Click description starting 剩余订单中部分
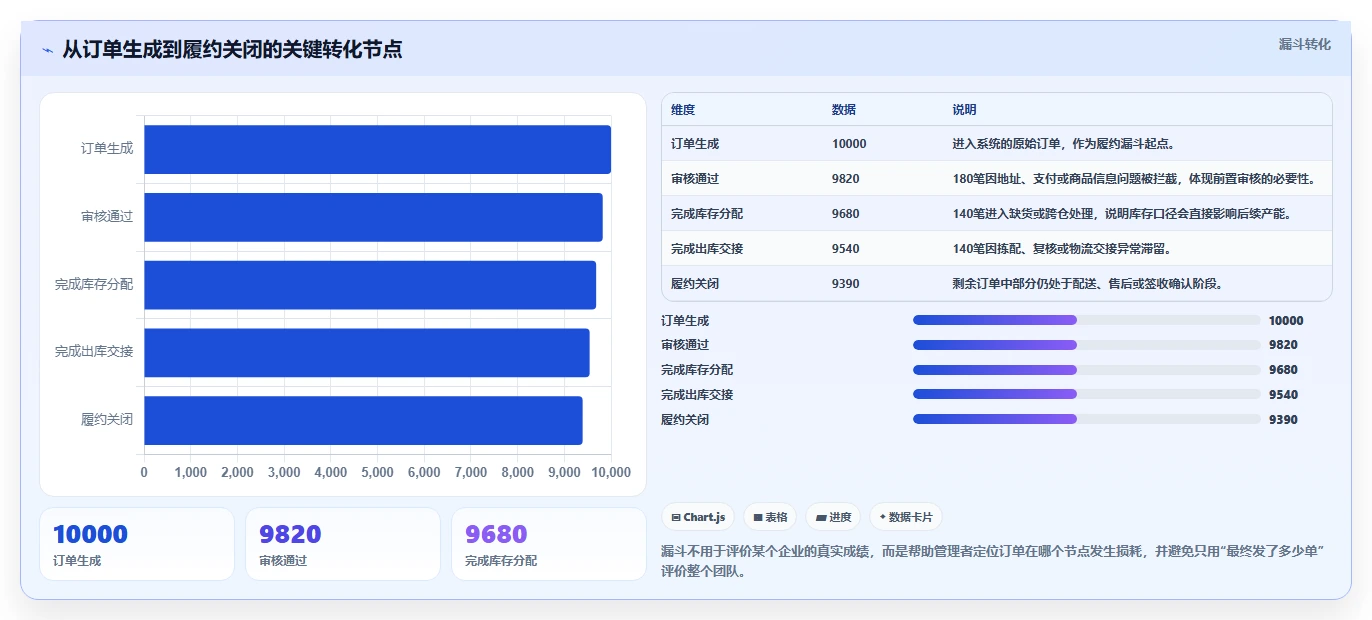Viewport: 1372px width, 620px height. [1088, 284]
